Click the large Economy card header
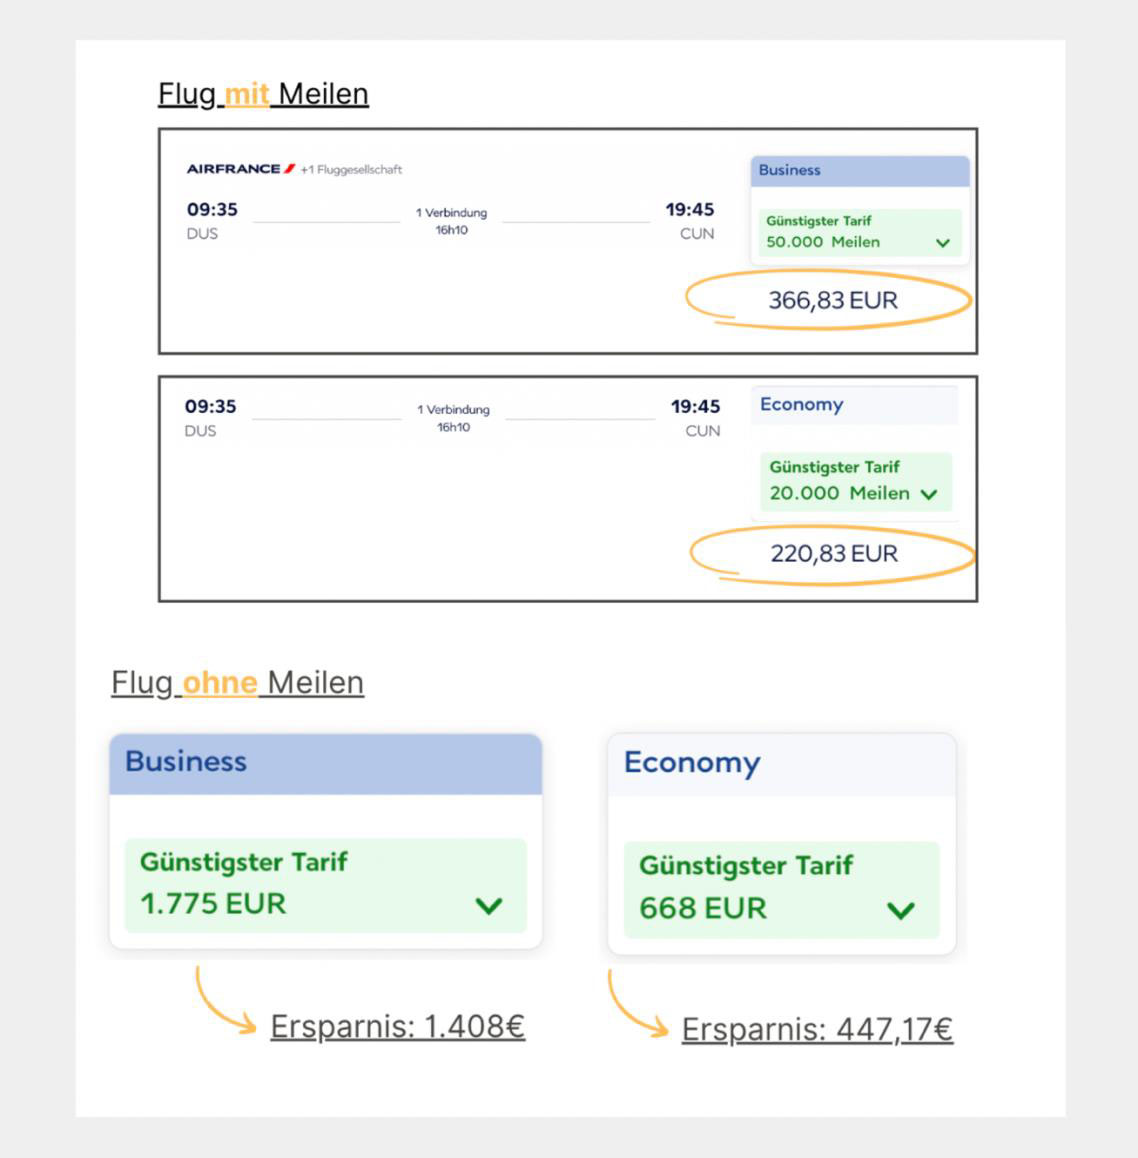The width and height of the screenshot is (1138, 1158). point(781,764)
